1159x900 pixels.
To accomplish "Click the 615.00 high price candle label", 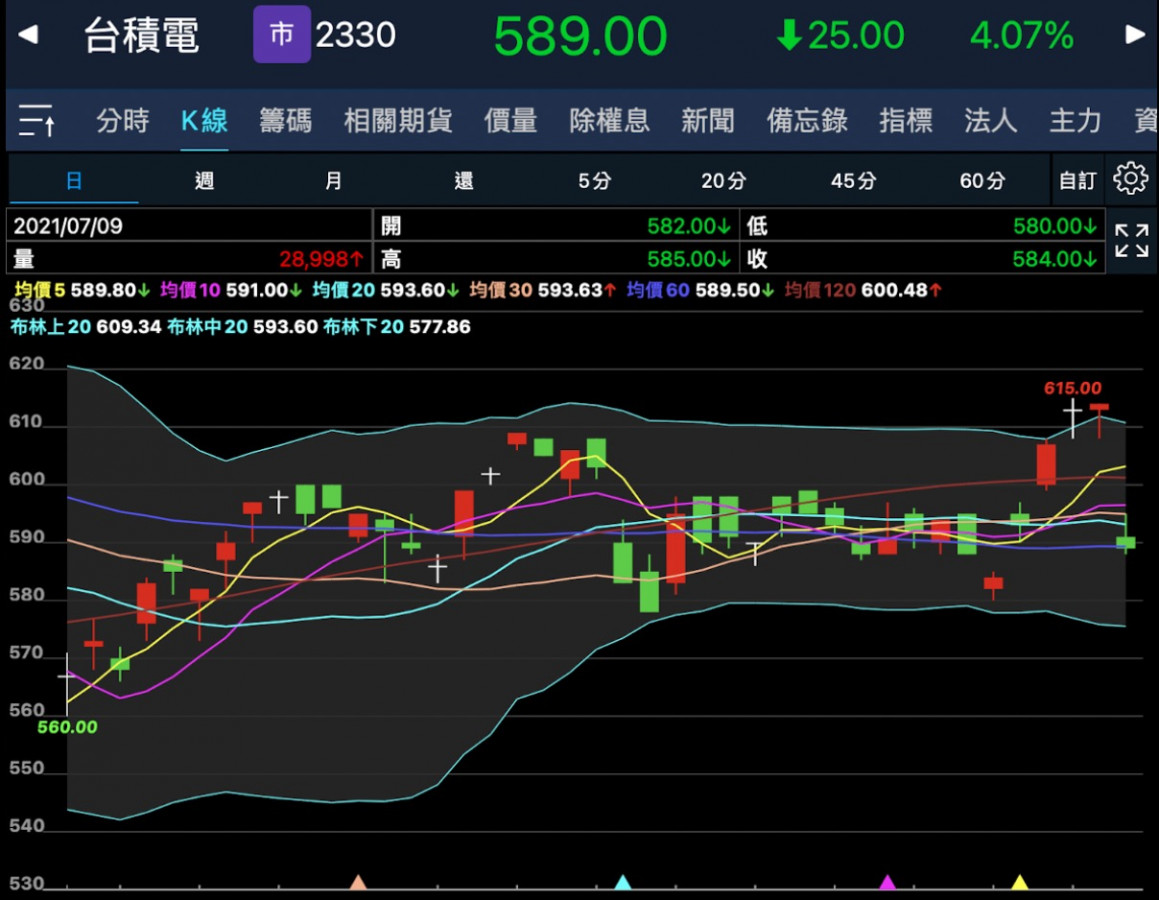I will [1072, 388].
